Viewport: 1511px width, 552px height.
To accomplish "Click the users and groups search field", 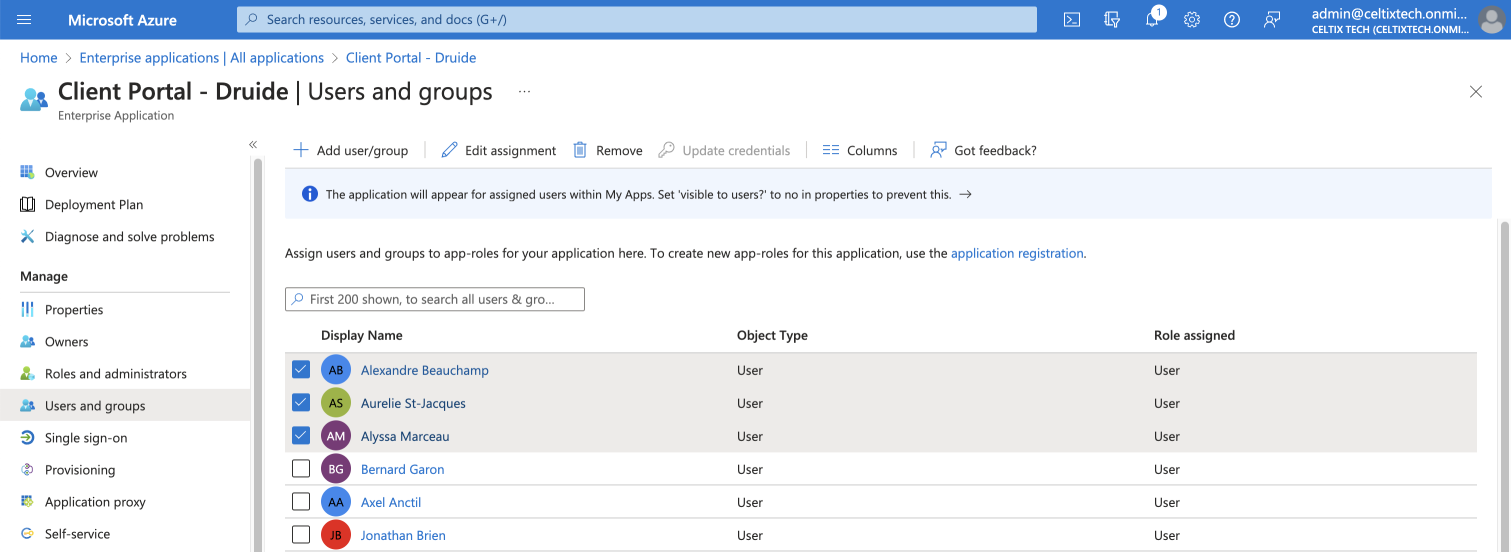I will pyautogui.click(x=435, y=299).
